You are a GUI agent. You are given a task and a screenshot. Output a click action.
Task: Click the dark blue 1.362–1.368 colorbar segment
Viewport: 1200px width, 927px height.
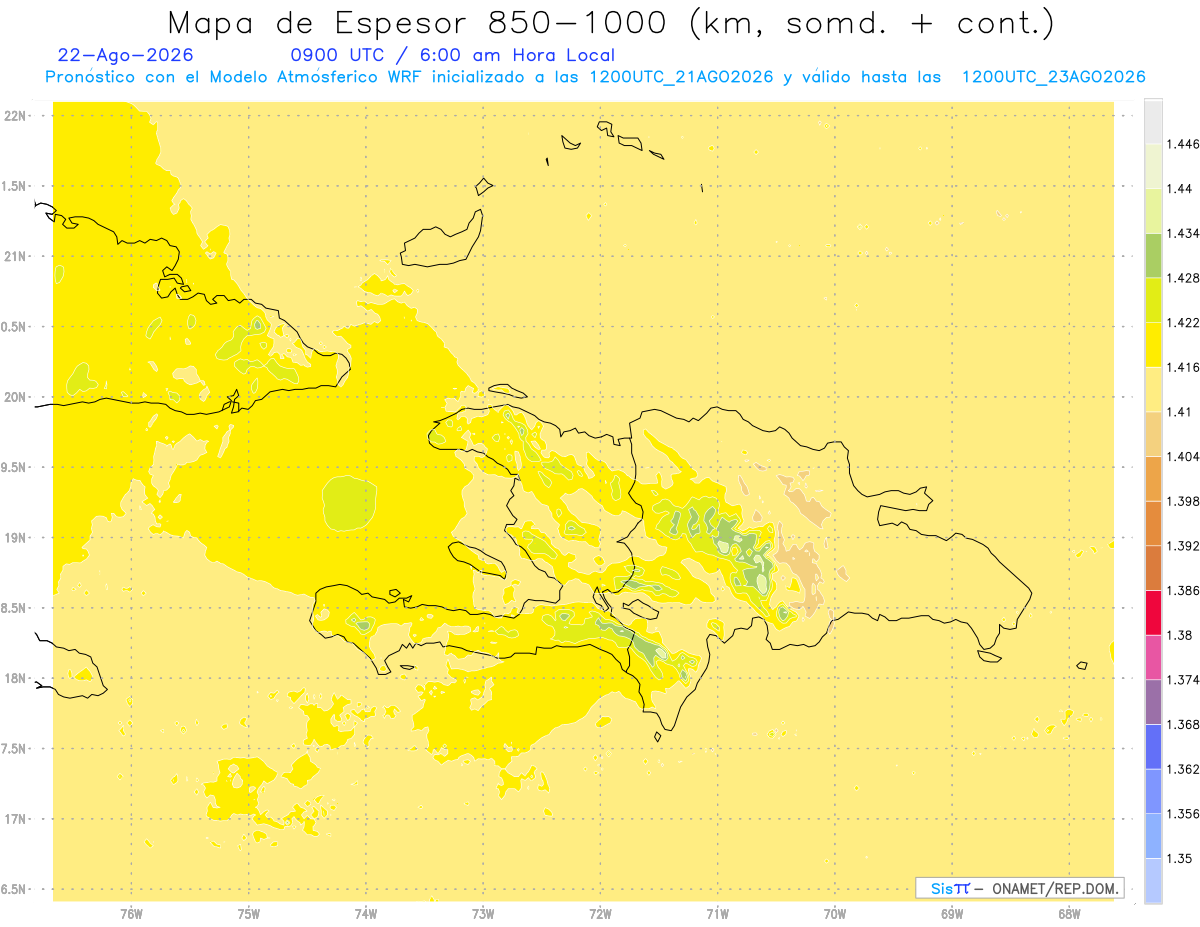pos(1153,746)
